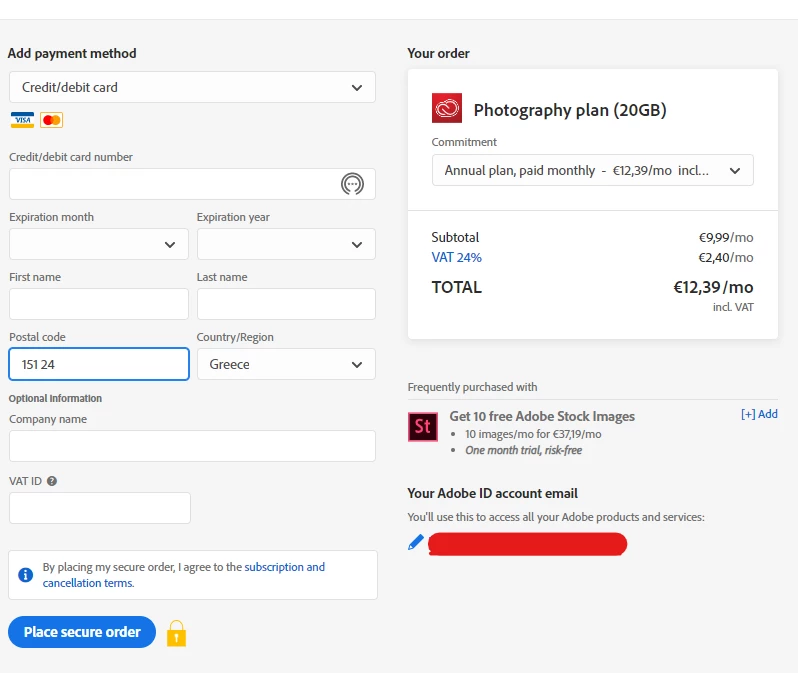Click the '€9,99/mo' subtotal value
The height and width of the screenshot is (673, 798).
726,238
